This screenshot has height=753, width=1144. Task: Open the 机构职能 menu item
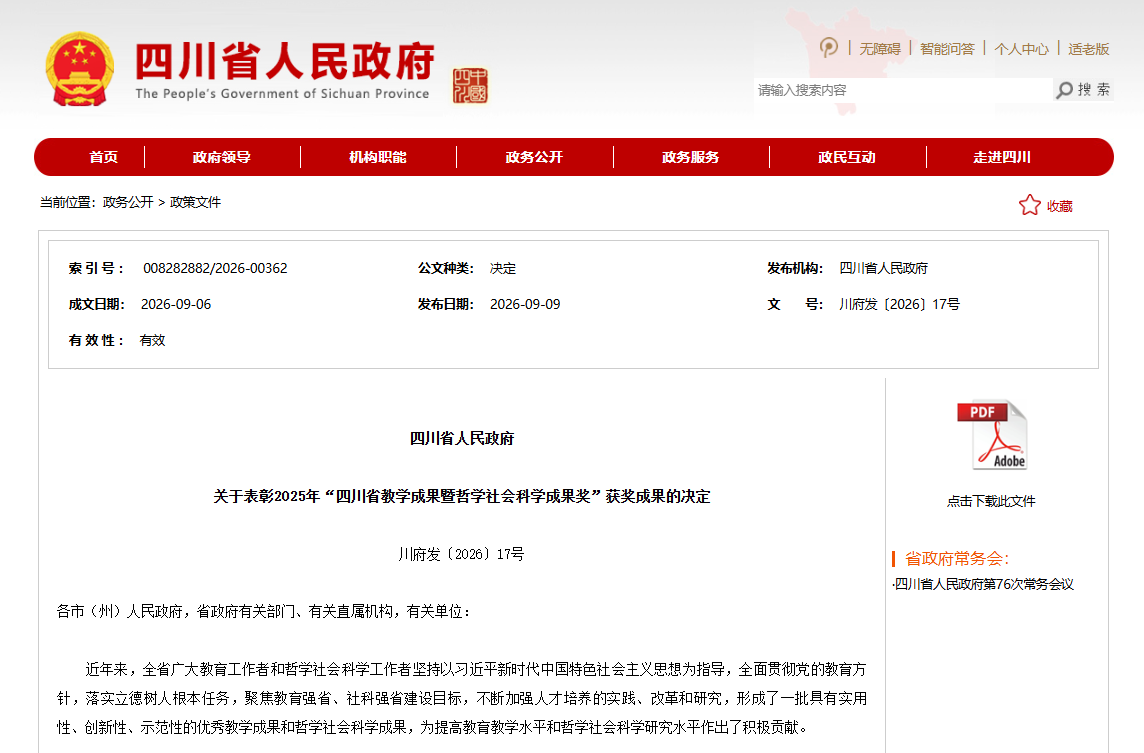pyautogui.click(x=378, y=157)
